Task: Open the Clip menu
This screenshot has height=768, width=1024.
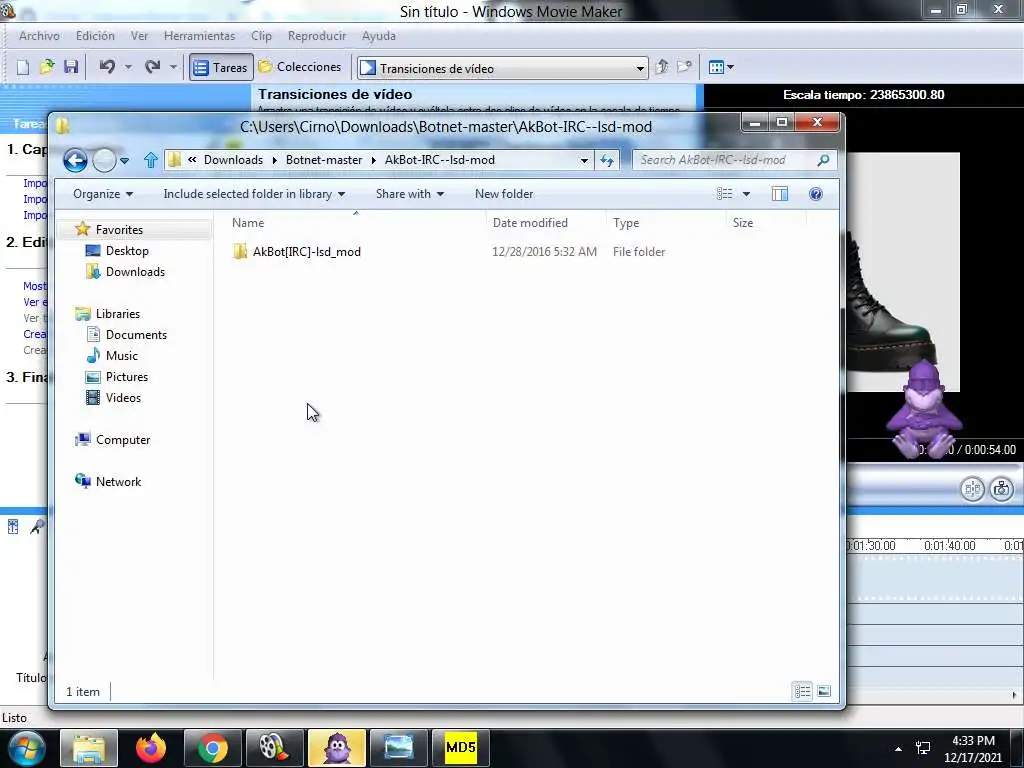Action: (x=261, y=36)
